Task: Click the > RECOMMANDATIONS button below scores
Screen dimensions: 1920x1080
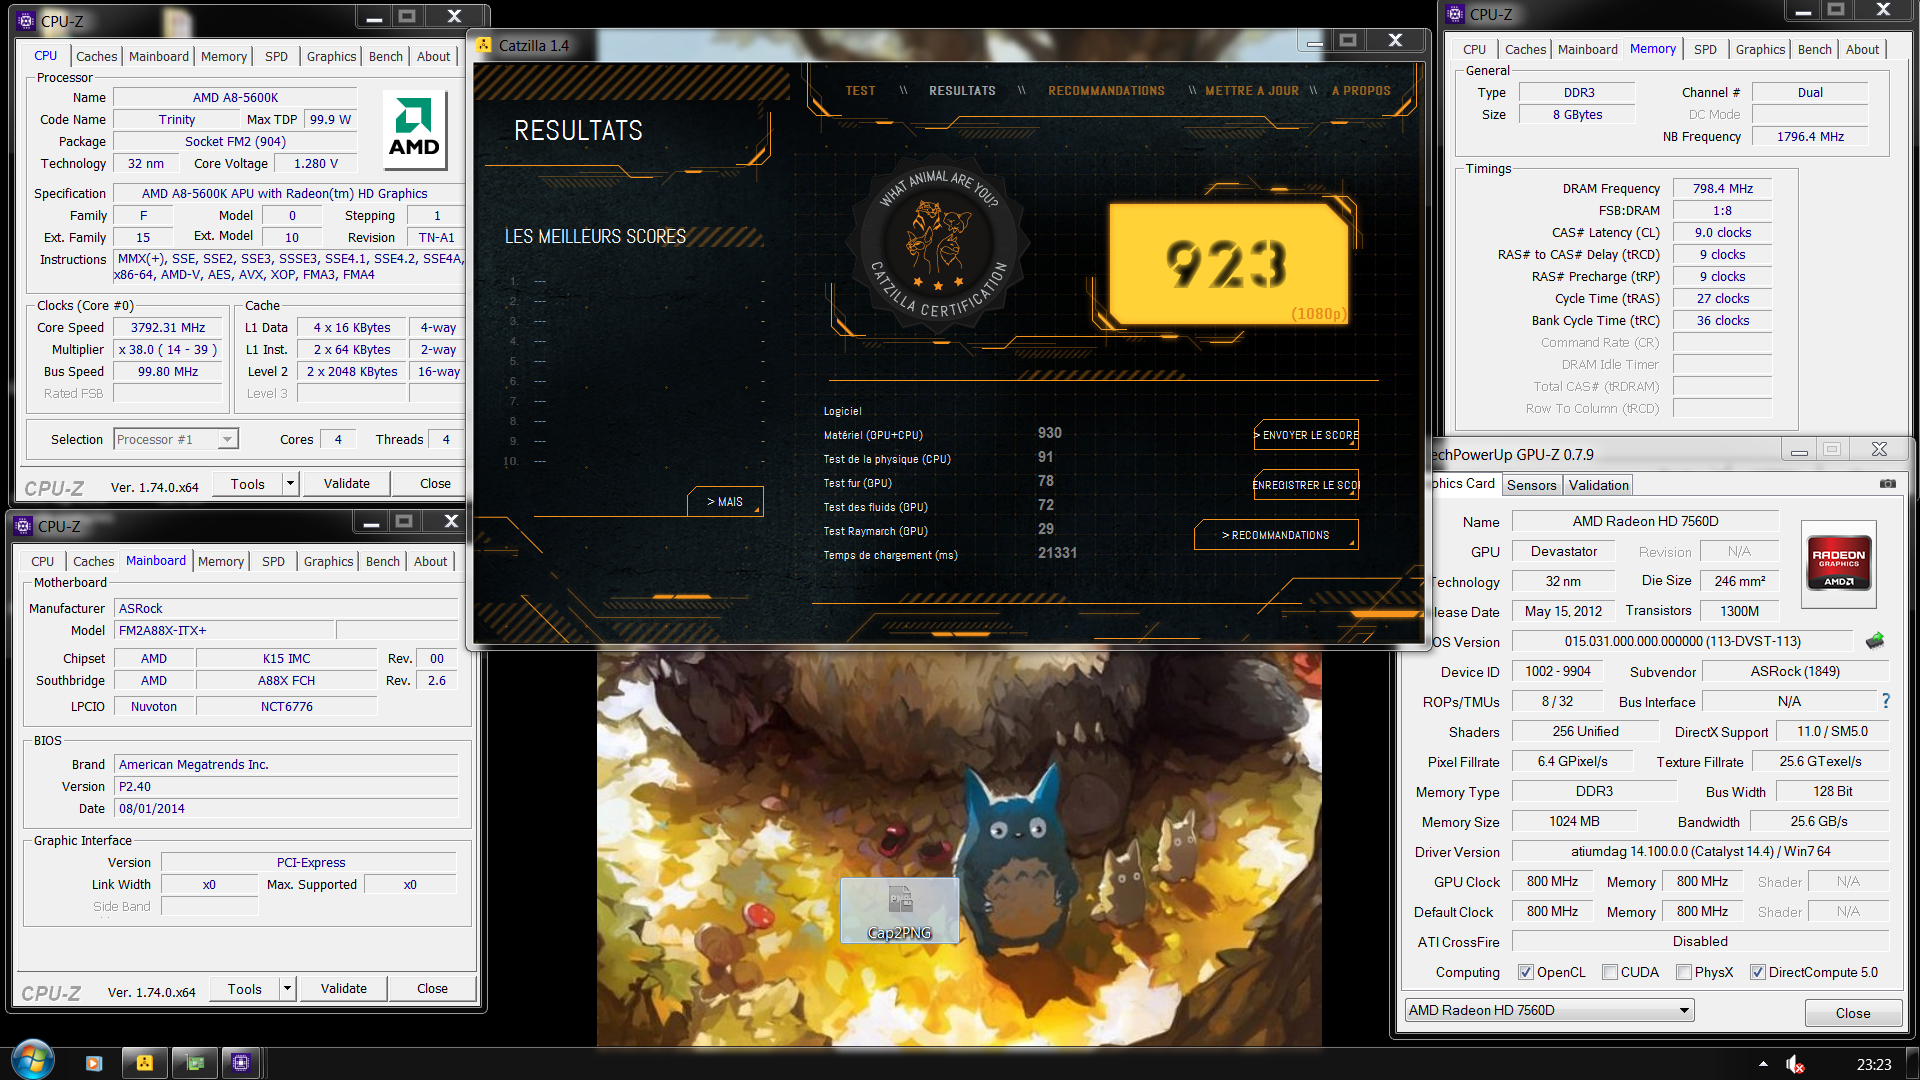Action: click(x=1275, y=535)
